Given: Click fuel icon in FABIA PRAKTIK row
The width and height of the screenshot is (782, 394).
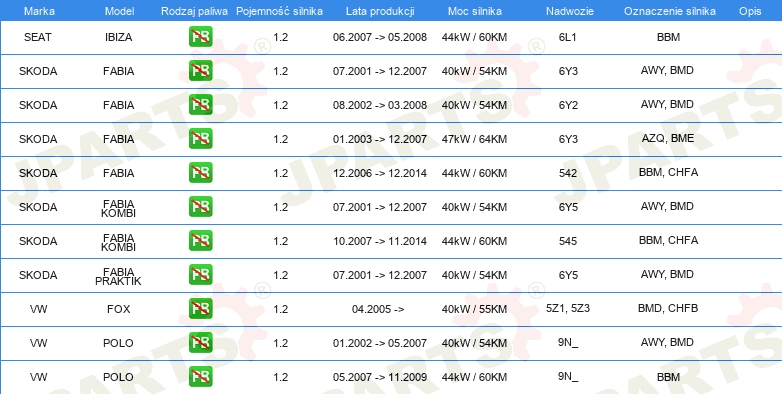Looking at the screenshot, I should [x=200, y=275].
